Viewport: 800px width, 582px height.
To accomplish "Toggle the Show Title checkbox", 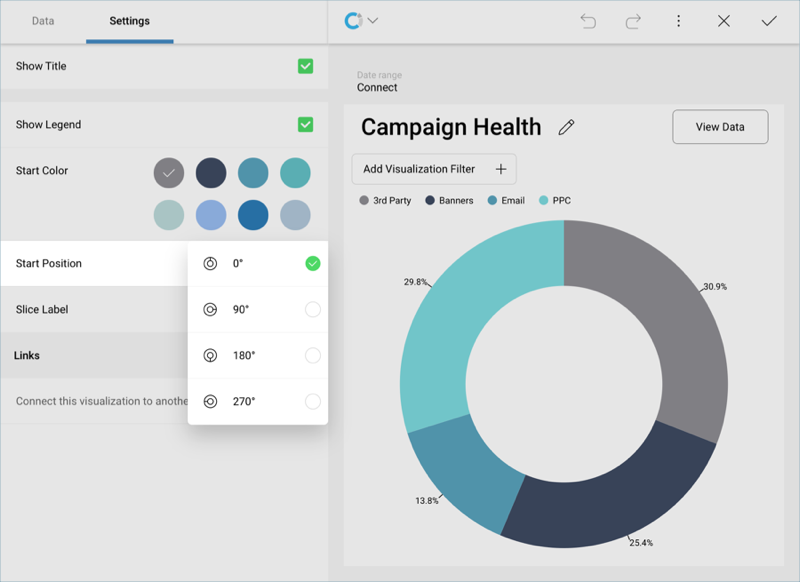I will (x=306, y=66).
